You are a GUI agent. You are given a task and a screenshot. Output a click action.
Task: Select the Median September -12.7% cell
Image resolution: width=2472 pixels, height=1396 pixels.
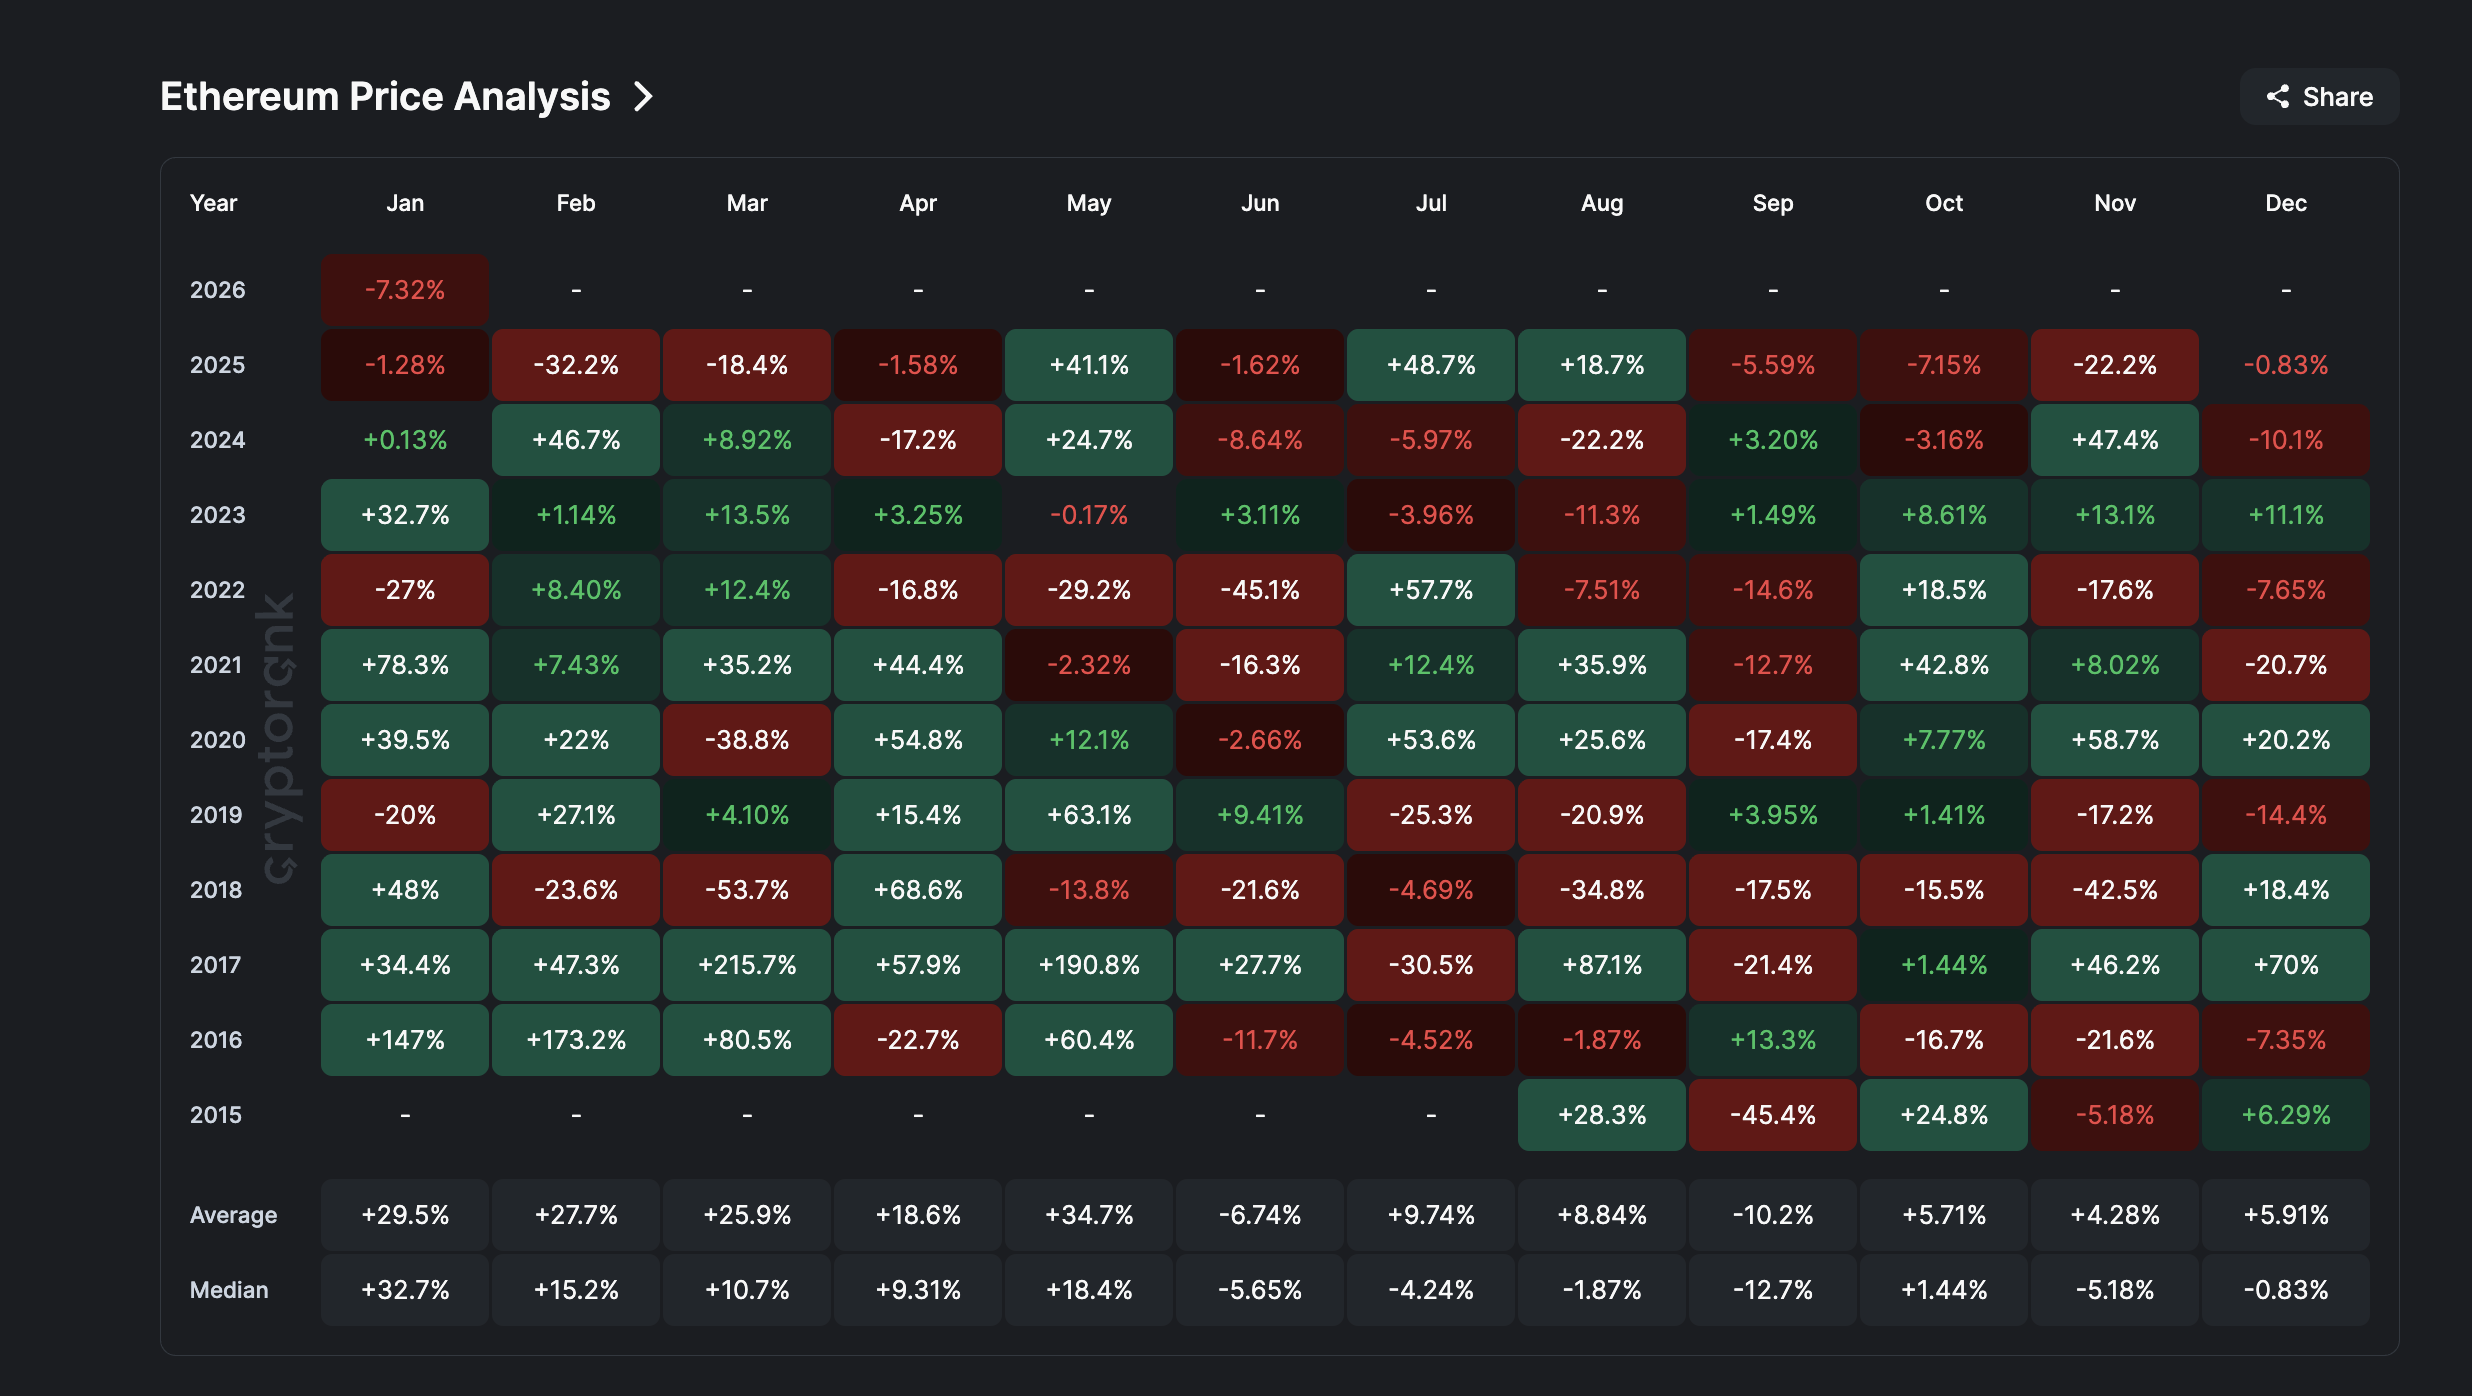[1773, 1290]
